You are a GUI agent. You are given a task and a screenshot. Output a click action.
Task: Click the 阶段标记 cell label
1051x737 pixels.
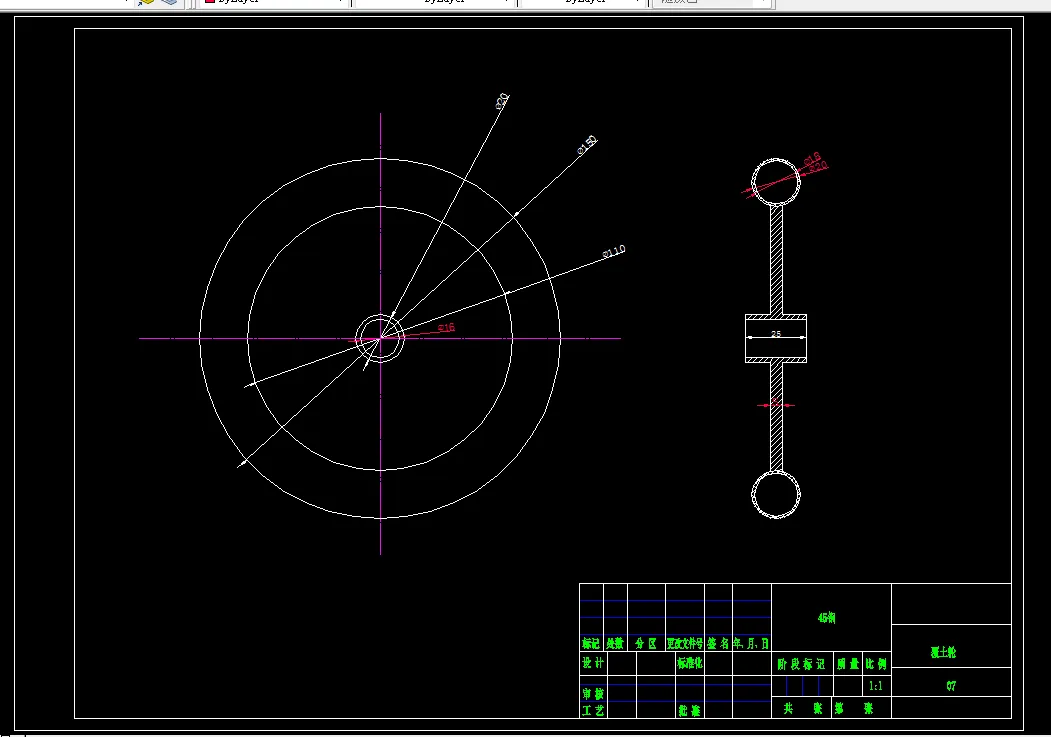click(x=801, y=664)
